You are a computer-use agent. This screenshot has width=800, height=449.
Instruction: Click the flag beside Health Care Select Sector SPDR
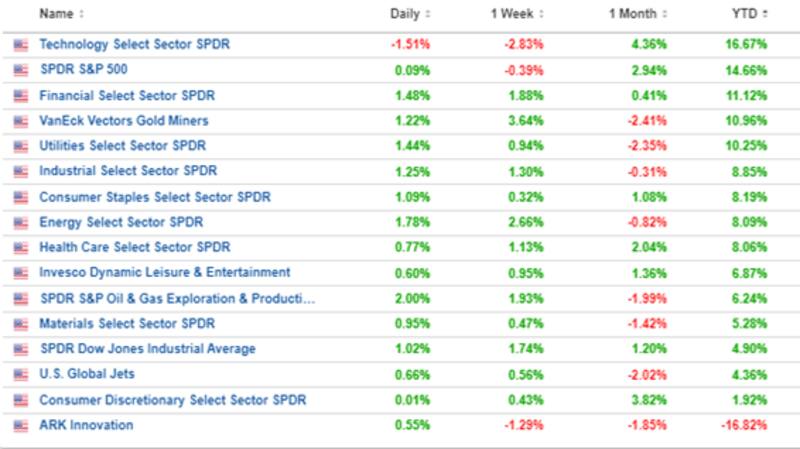(x=21, y=248)
